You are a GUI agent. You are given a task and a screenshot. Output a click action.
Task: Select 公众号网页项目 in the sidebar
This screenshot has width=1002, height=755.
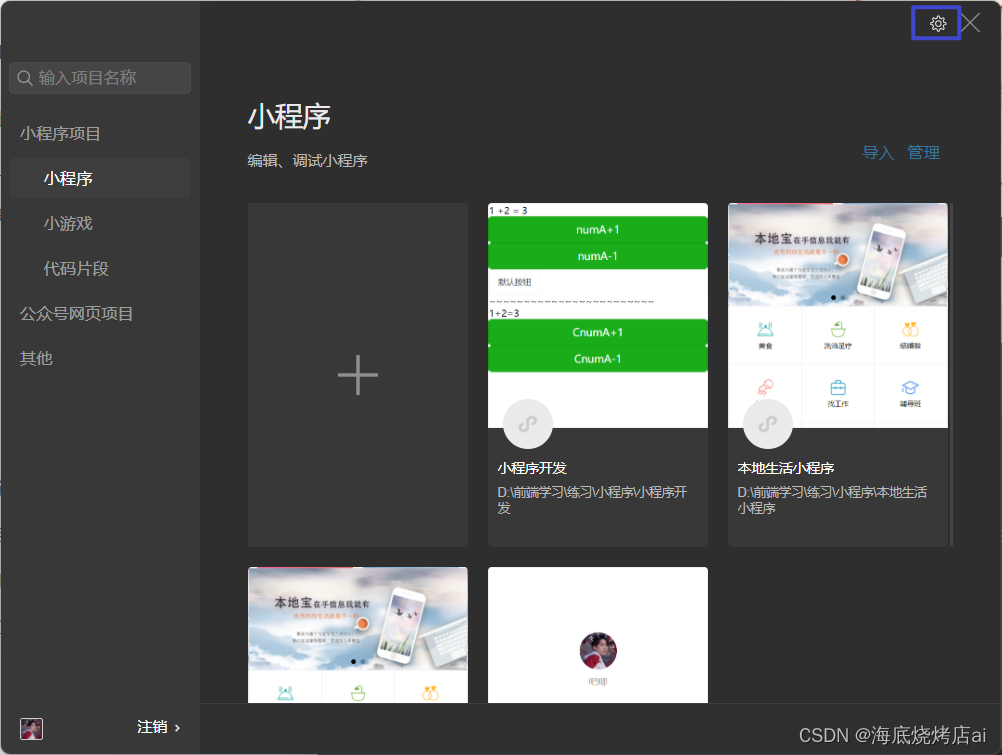(70, 313)
